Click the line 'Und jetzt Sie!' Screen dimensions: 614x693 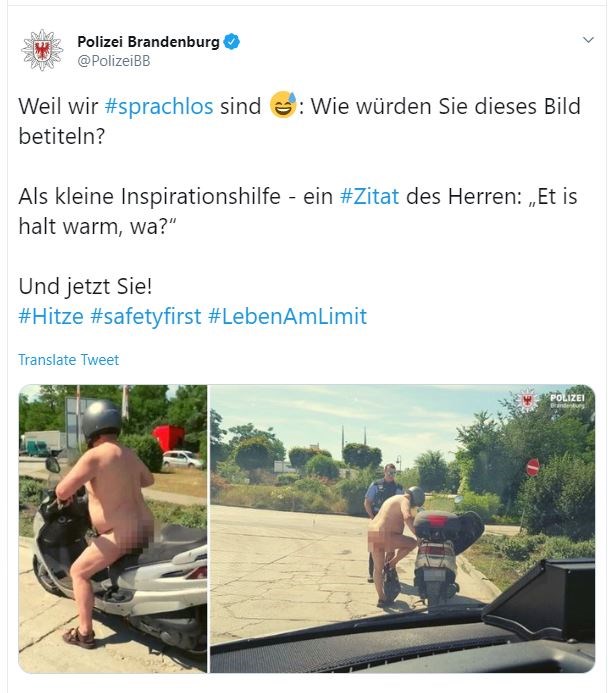click(85, 286)
